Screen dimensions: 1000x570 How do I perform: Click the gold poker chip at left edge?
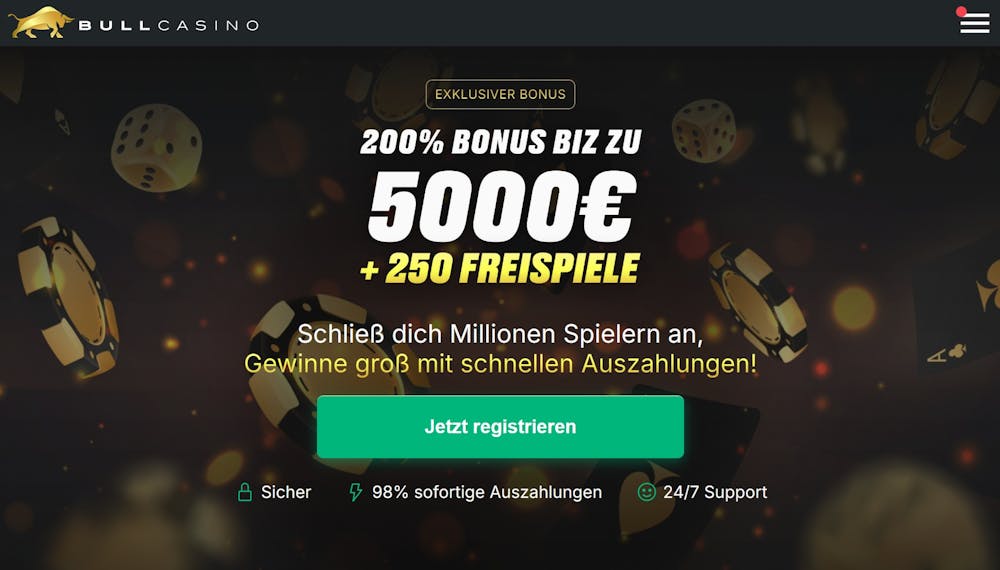[x=67, y=297]
